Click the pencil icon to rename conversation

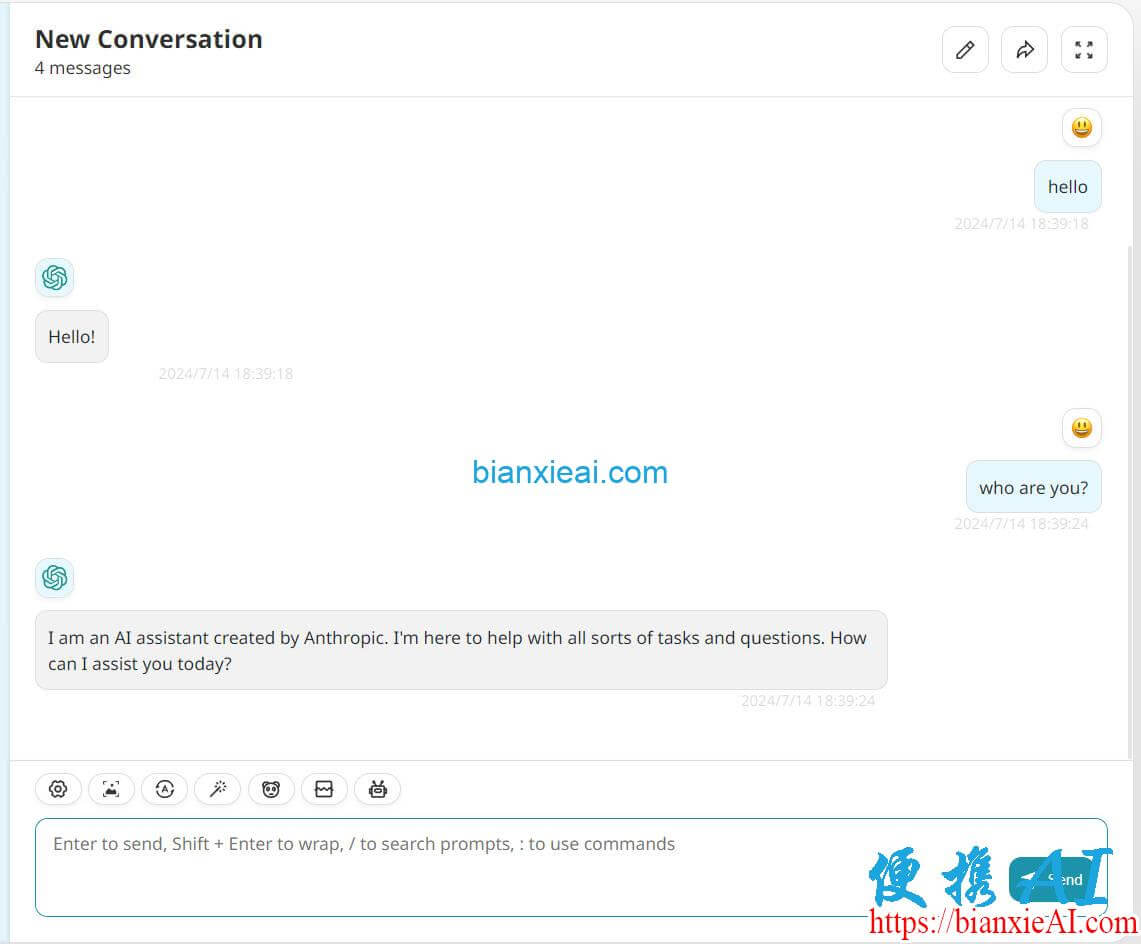coord(965,50)
